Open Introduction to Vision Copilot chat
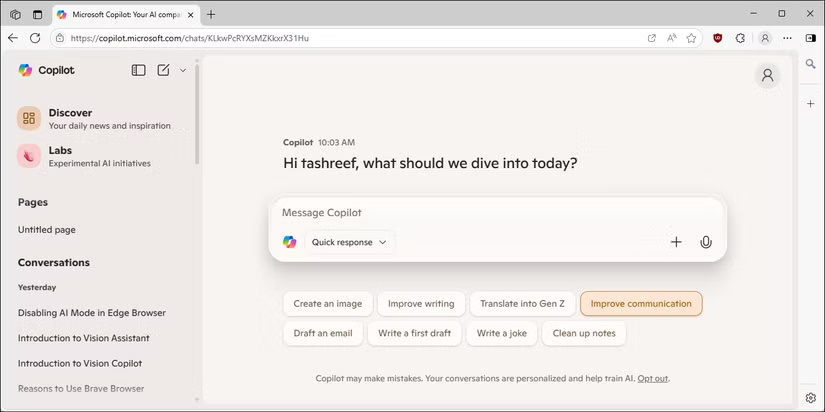825x412 pixels. point(80,363)
